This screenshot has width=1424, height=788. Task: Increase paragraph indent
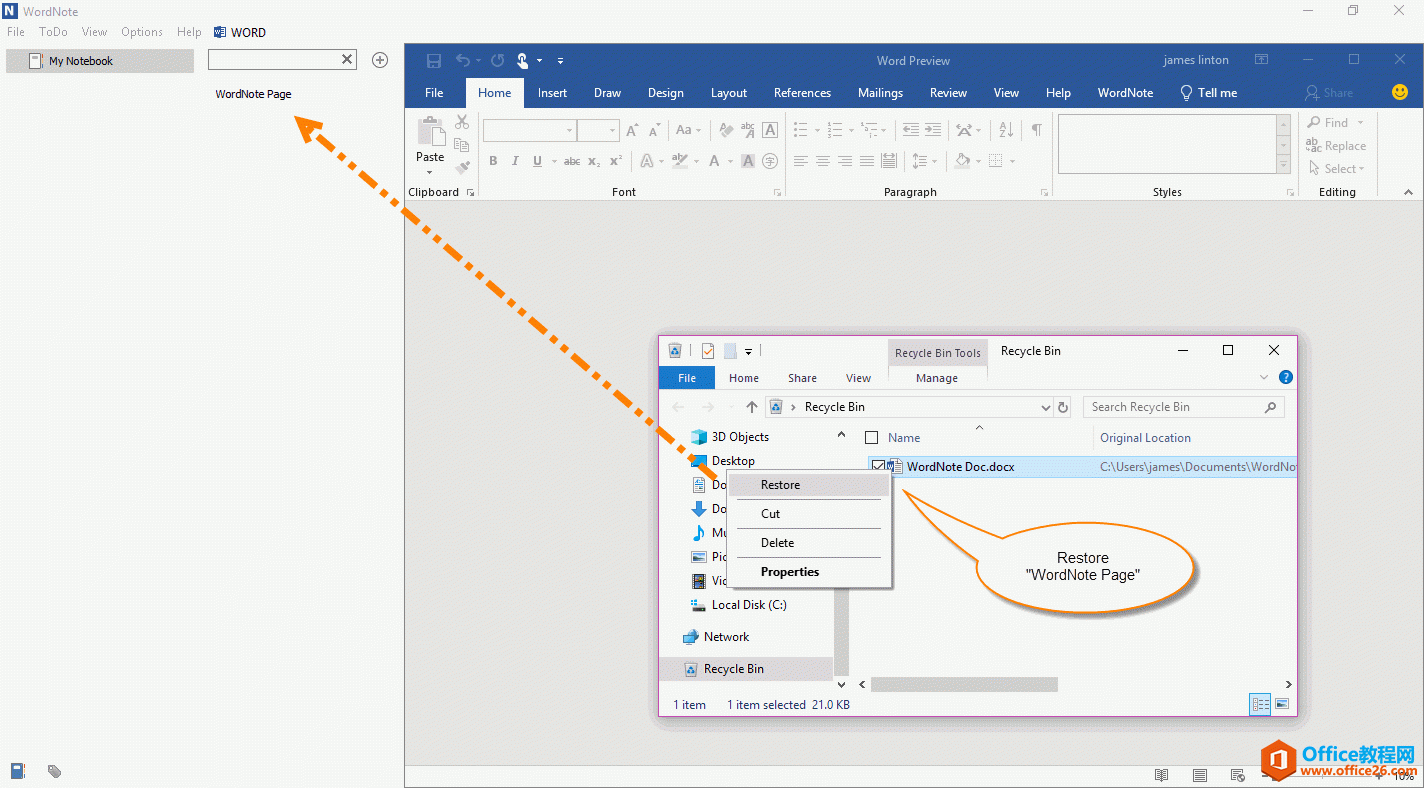click(932, 130)
